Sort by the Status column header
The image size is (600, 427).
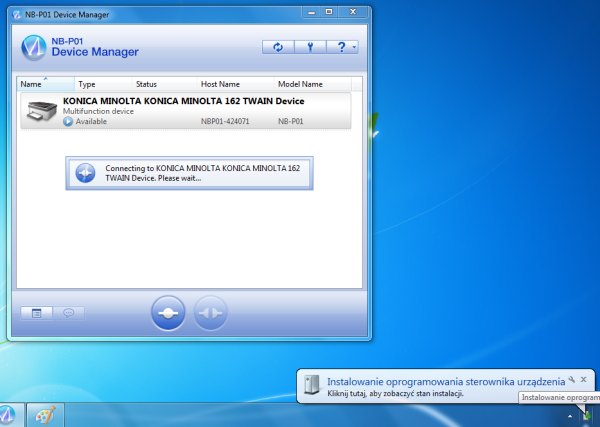[x=165, y=84]
